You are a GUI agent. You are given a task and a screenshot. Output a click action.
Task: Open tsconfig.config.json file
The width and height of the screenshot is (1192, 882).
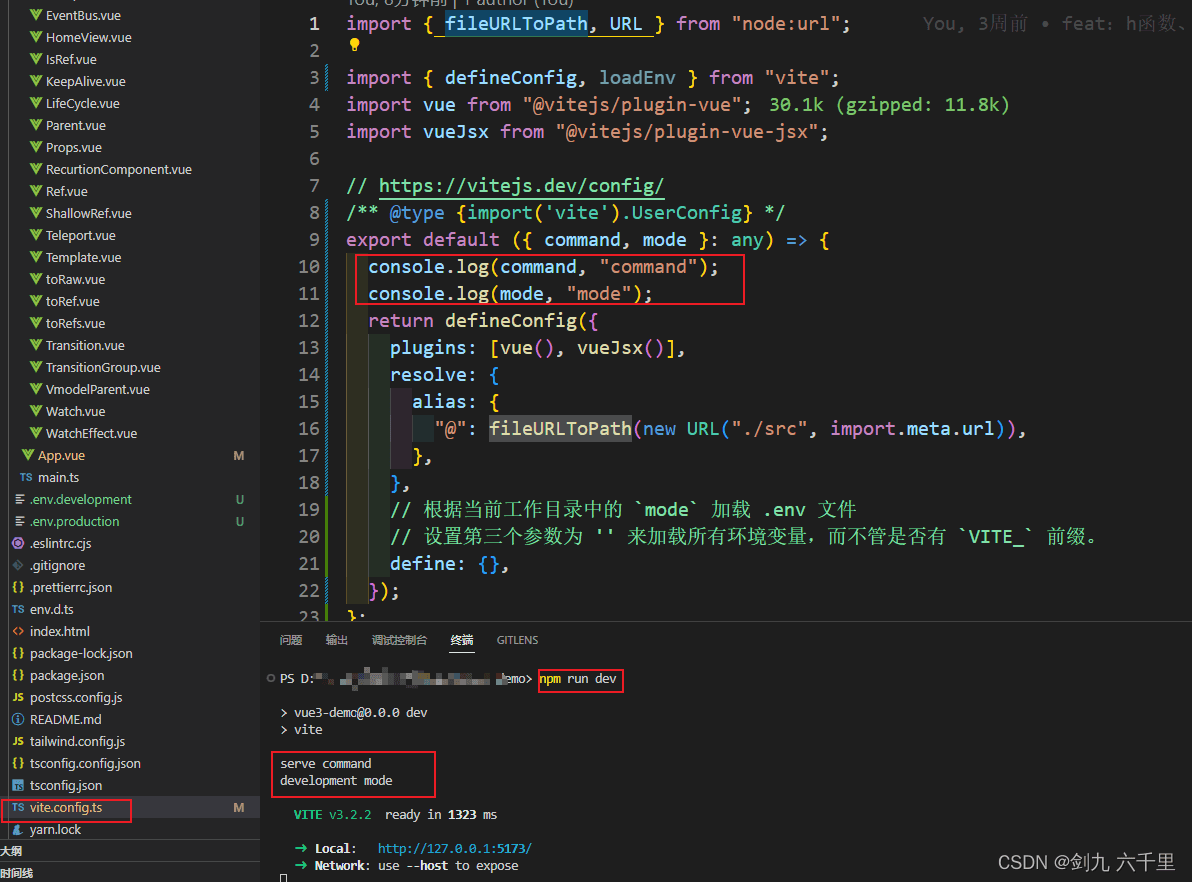85,764
